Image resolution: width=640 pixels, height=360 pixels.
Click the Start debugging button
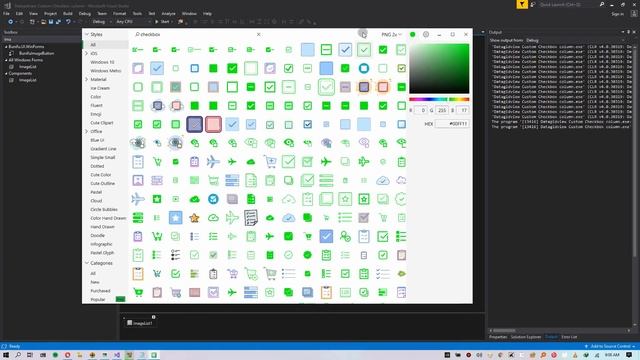(x=162, y=22)
